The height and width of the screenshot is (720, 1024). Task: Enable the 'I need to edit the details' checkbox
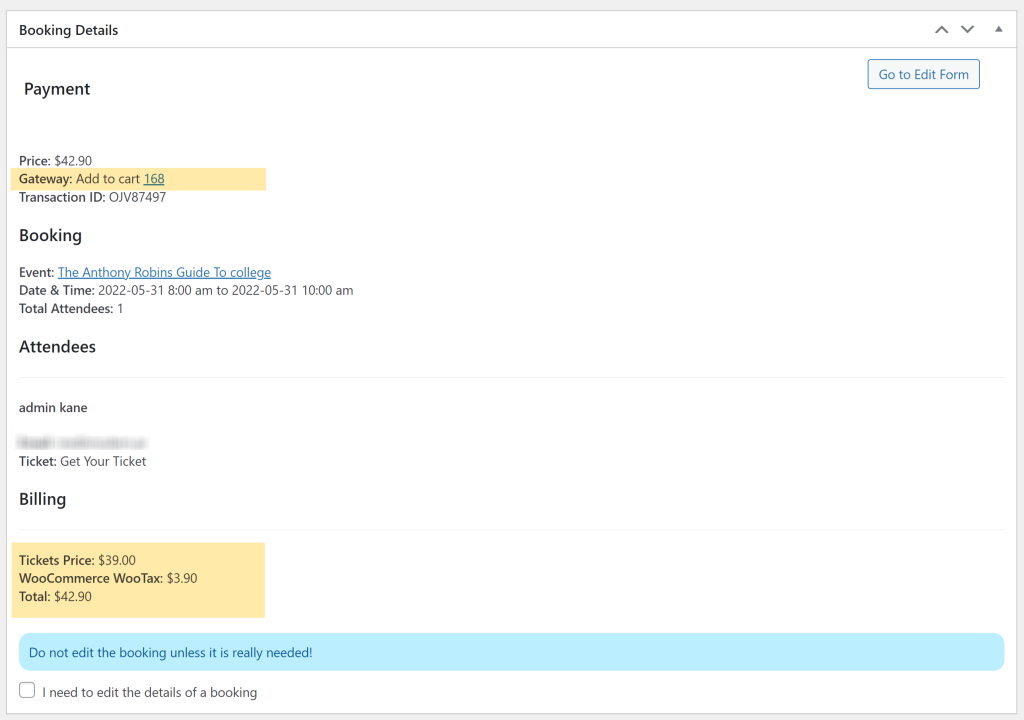point(26,690)
